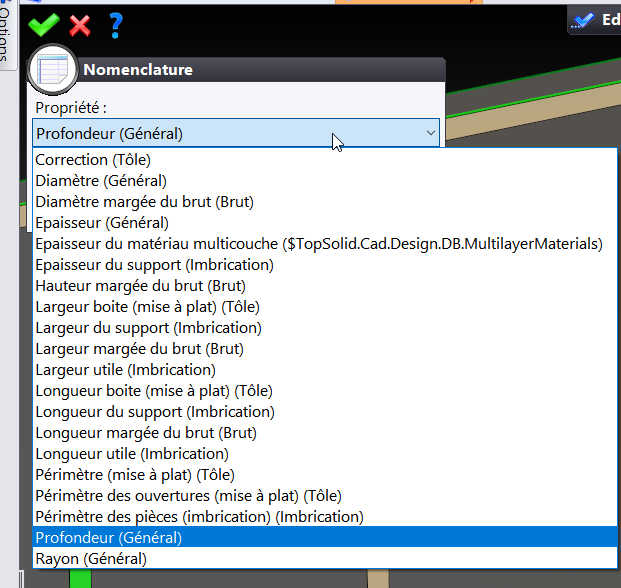Screen dimensions: 621x588
Task: Choose Largeur du support (Imbrication)
Action: click(325, 328)
